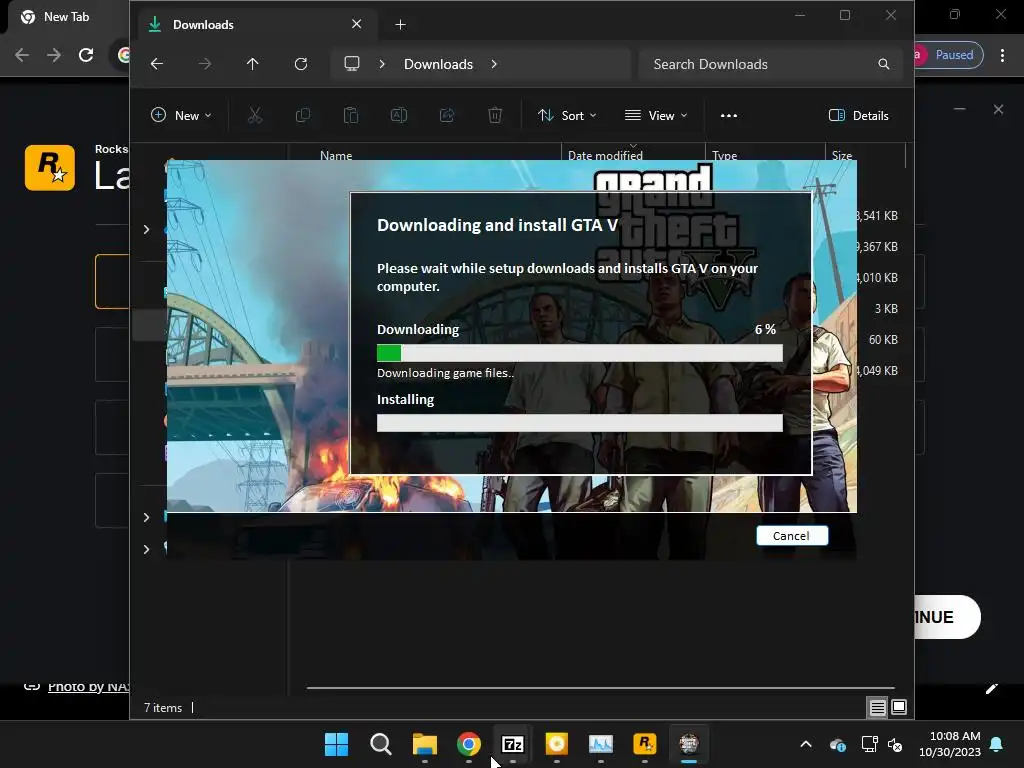The image size is (1024, 768).
Task: Open the Sort dropdown menu
Action: [567, 116]
